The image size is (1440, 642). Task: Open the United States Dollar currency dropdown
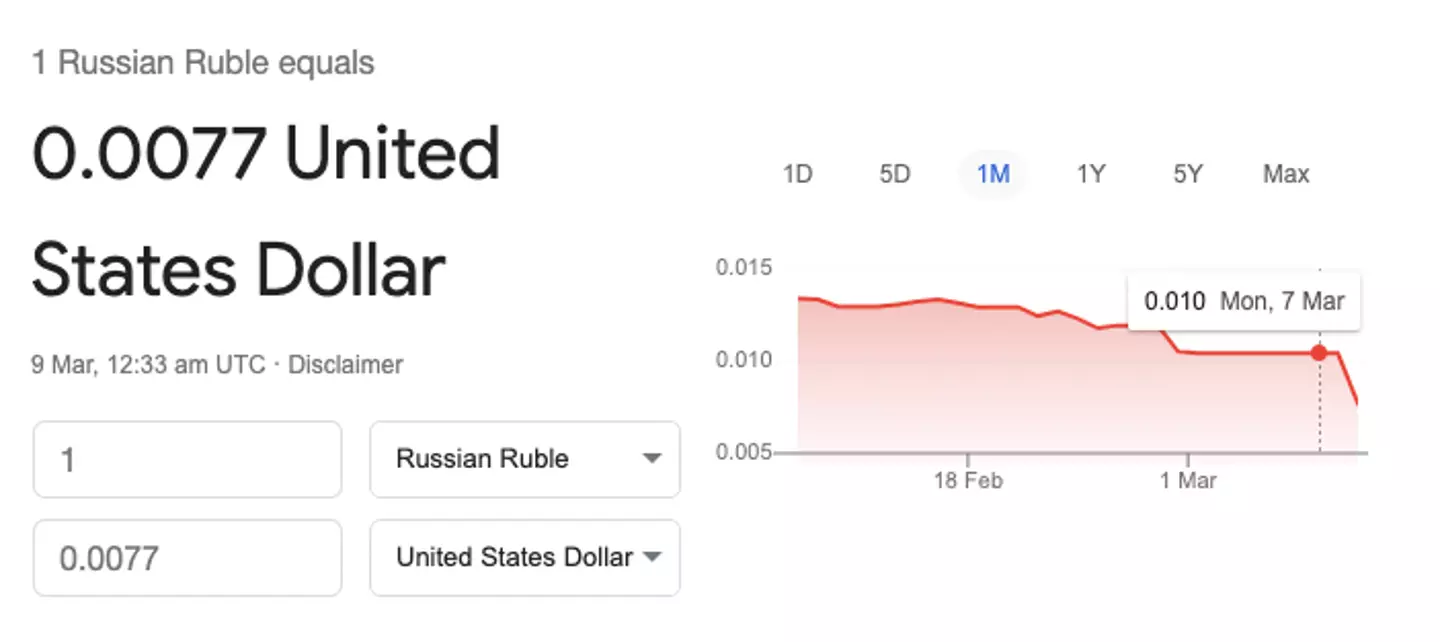click(525, 557)
